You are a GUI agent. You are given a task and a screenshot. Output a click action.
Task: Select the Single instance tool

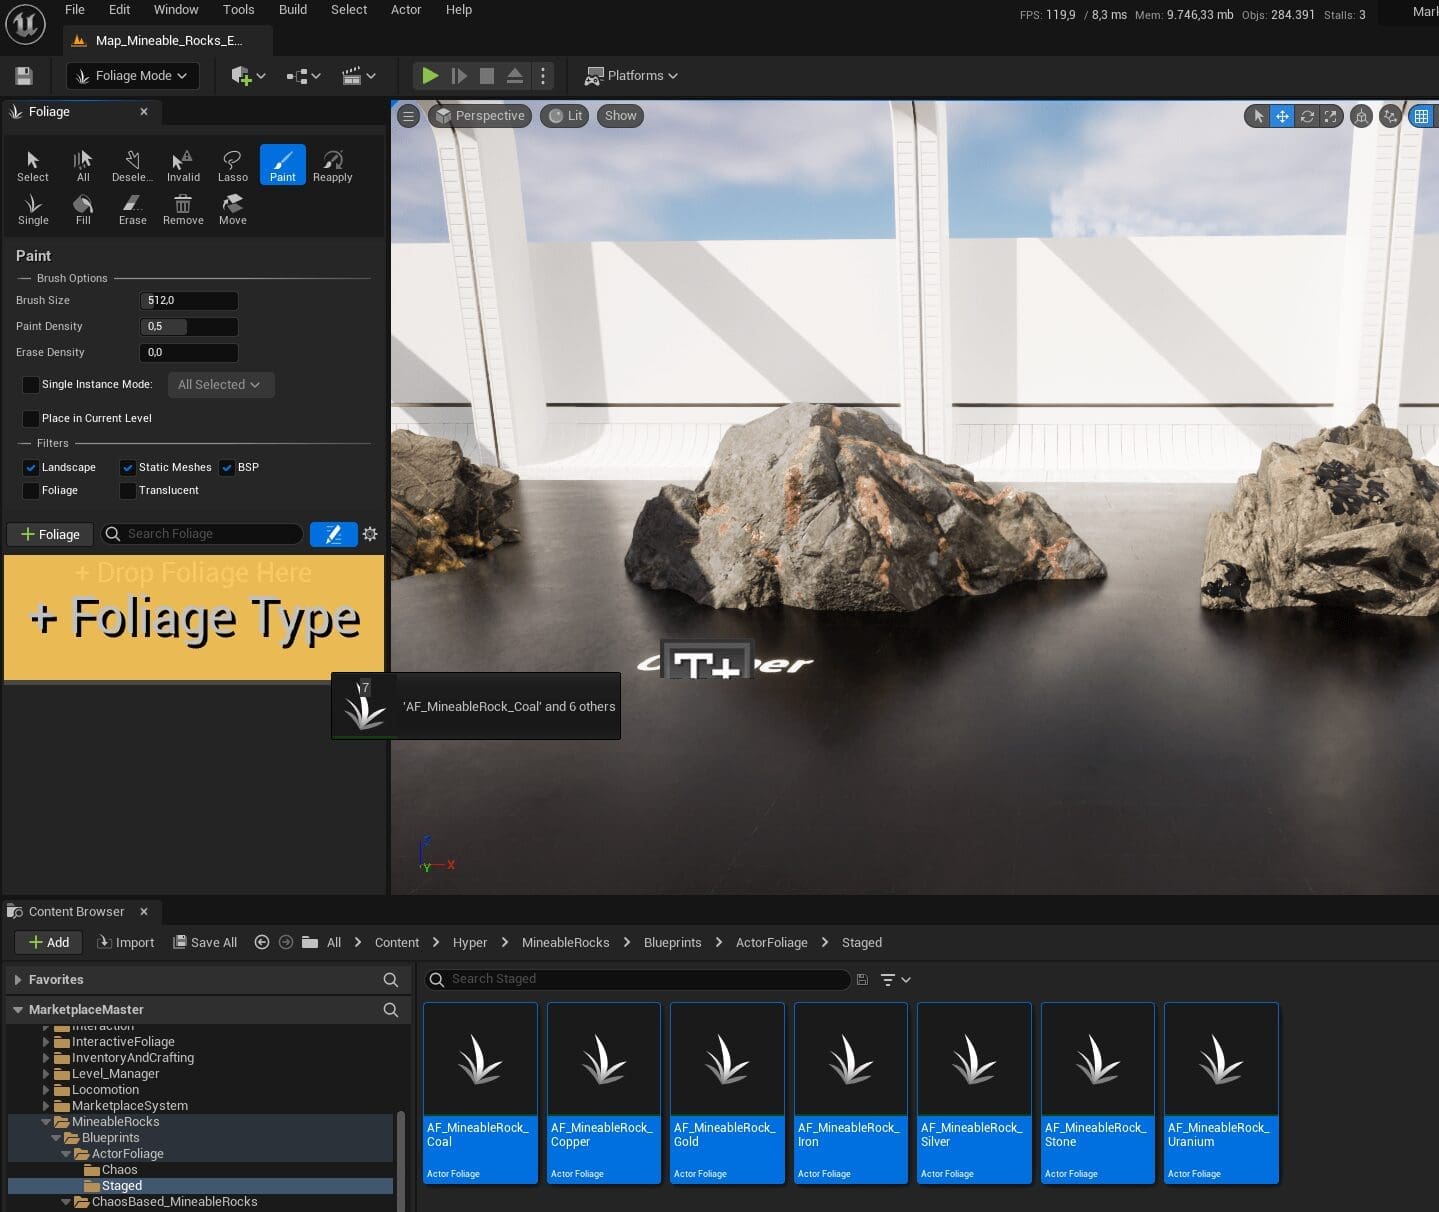point(33,209)
